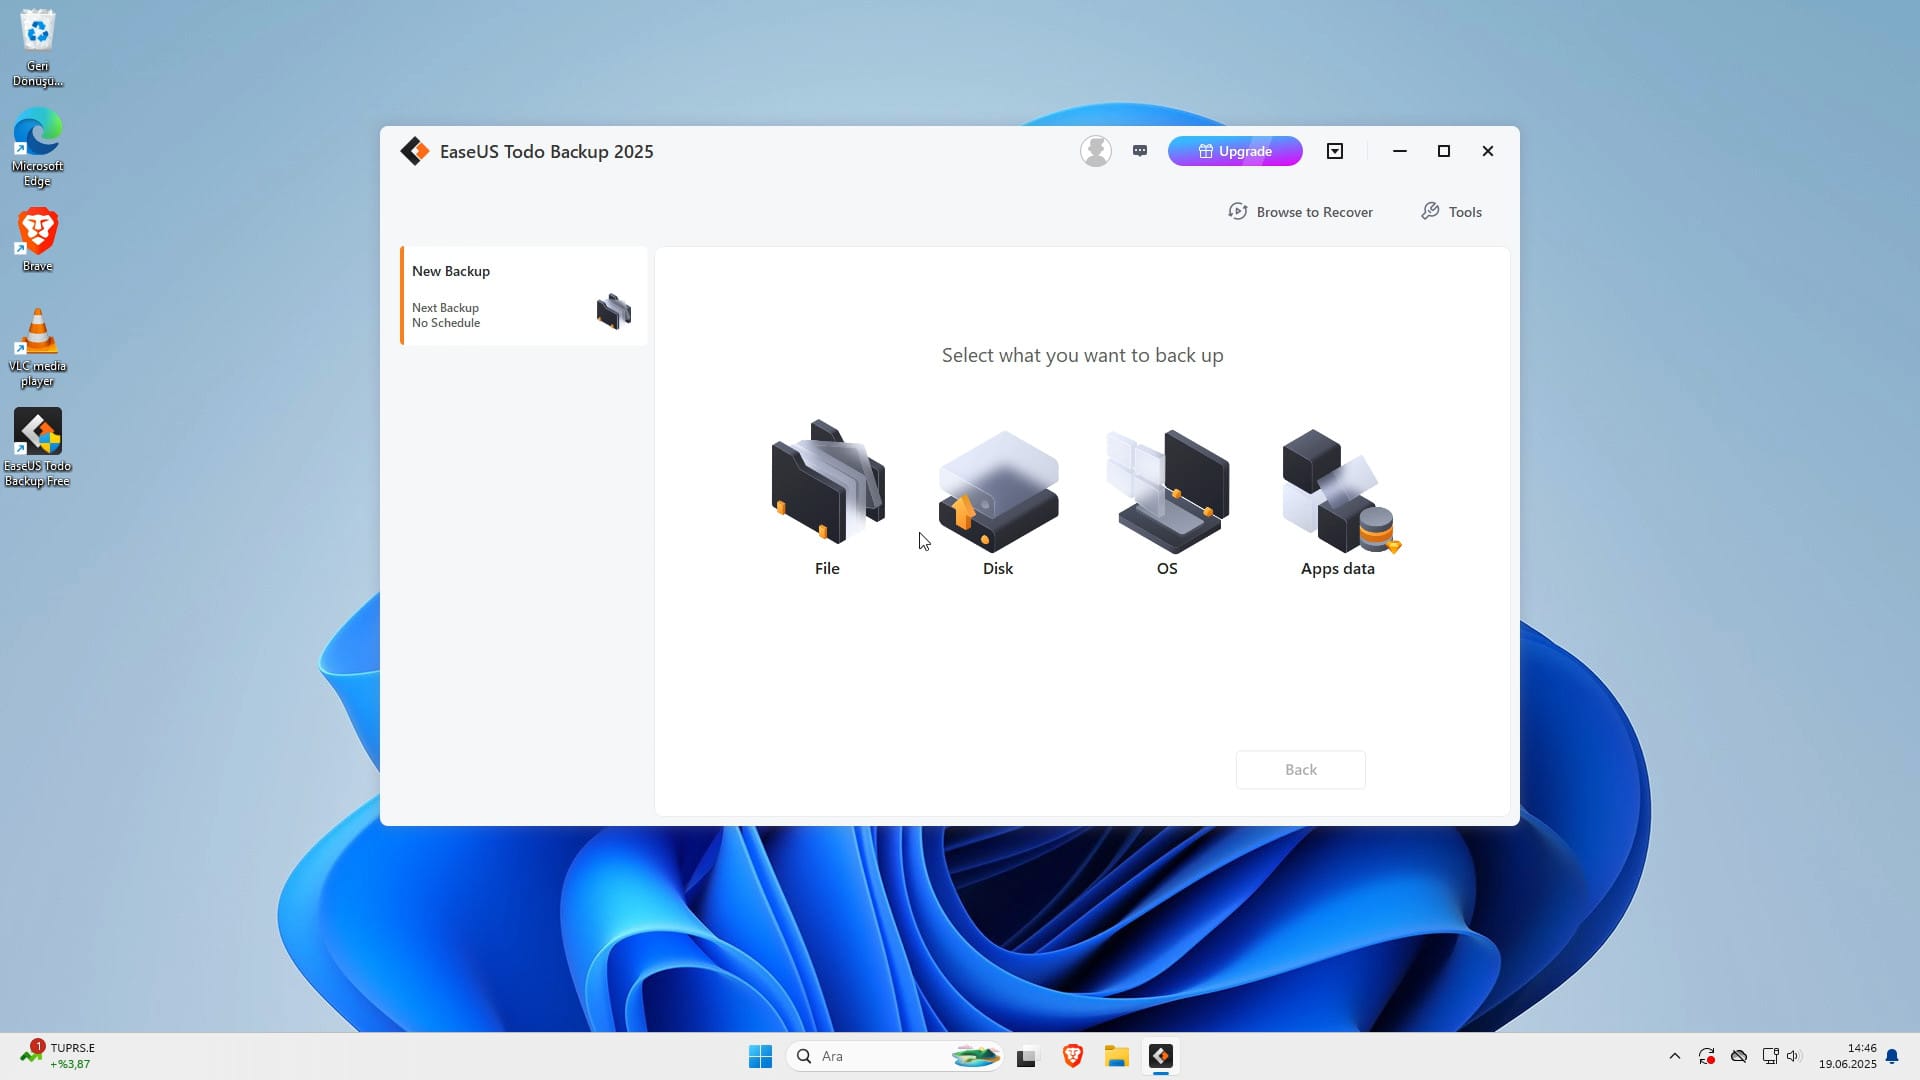Open the title bar dropdown menu icon
Viewport: 1920px width, 1080px height.
[x=1335, y=151]
